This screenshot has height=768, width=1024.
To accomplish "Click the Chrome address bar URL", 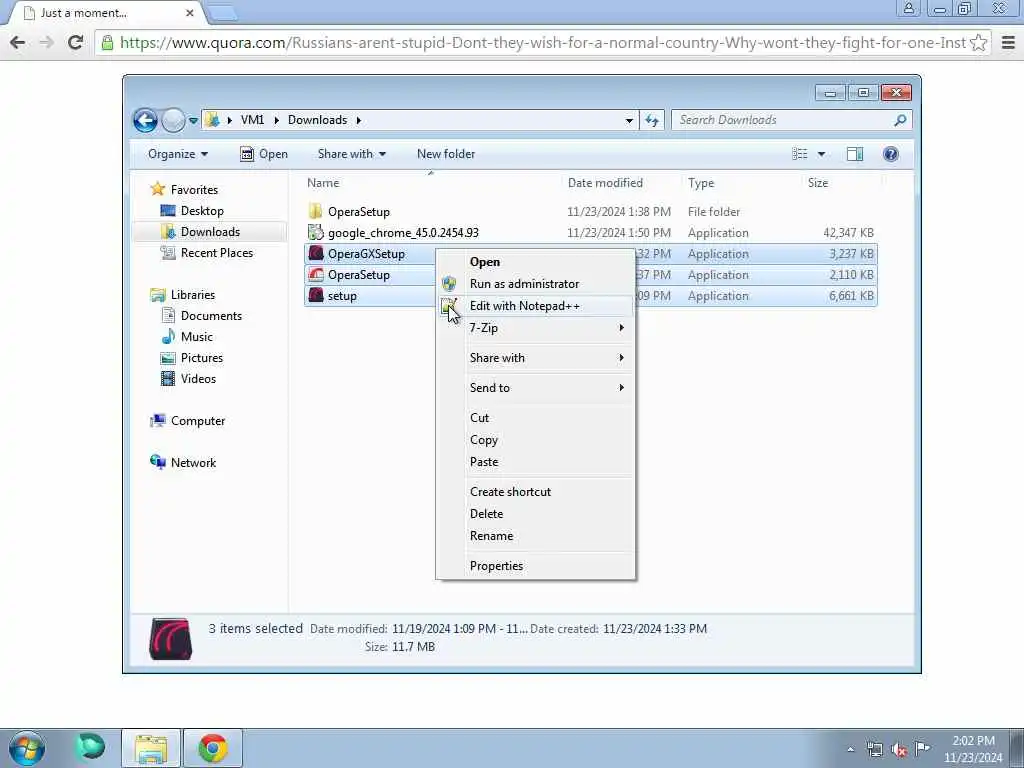I will 543,43.
